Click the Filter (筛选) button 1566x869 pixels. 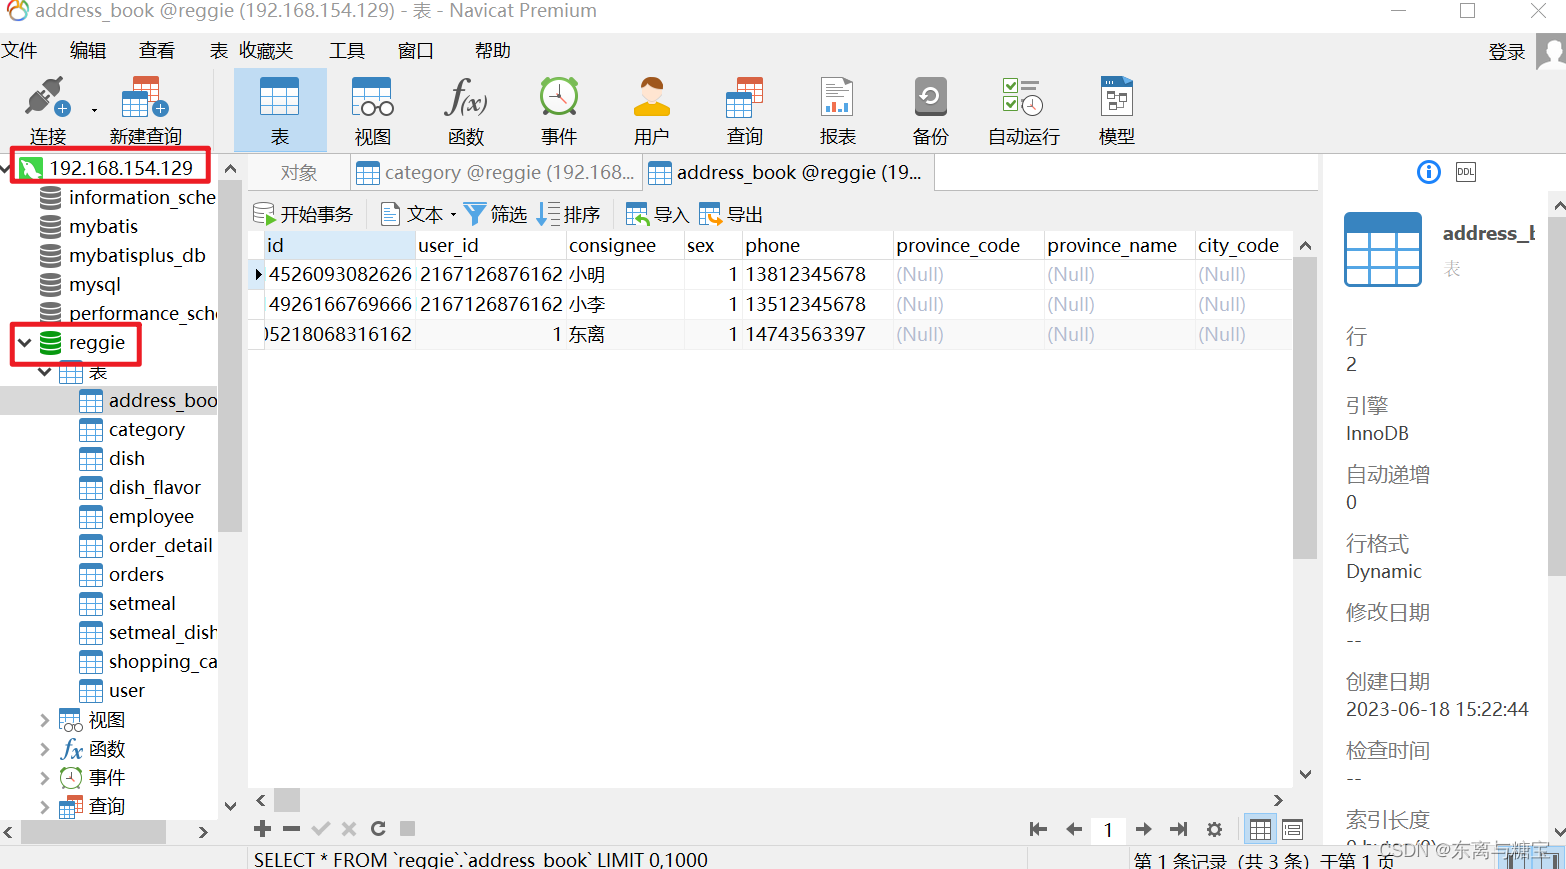(496, 214)
